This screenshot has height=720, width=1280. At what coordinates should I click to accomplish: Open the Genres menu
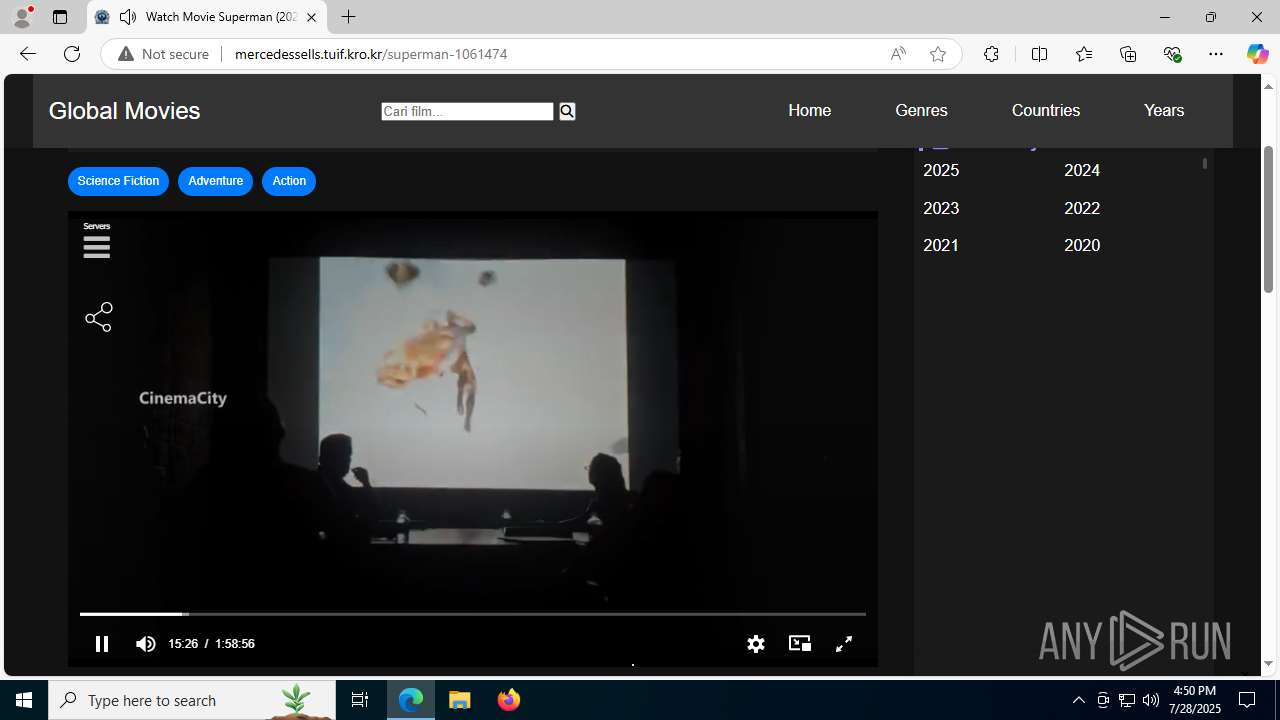(921, 110)
